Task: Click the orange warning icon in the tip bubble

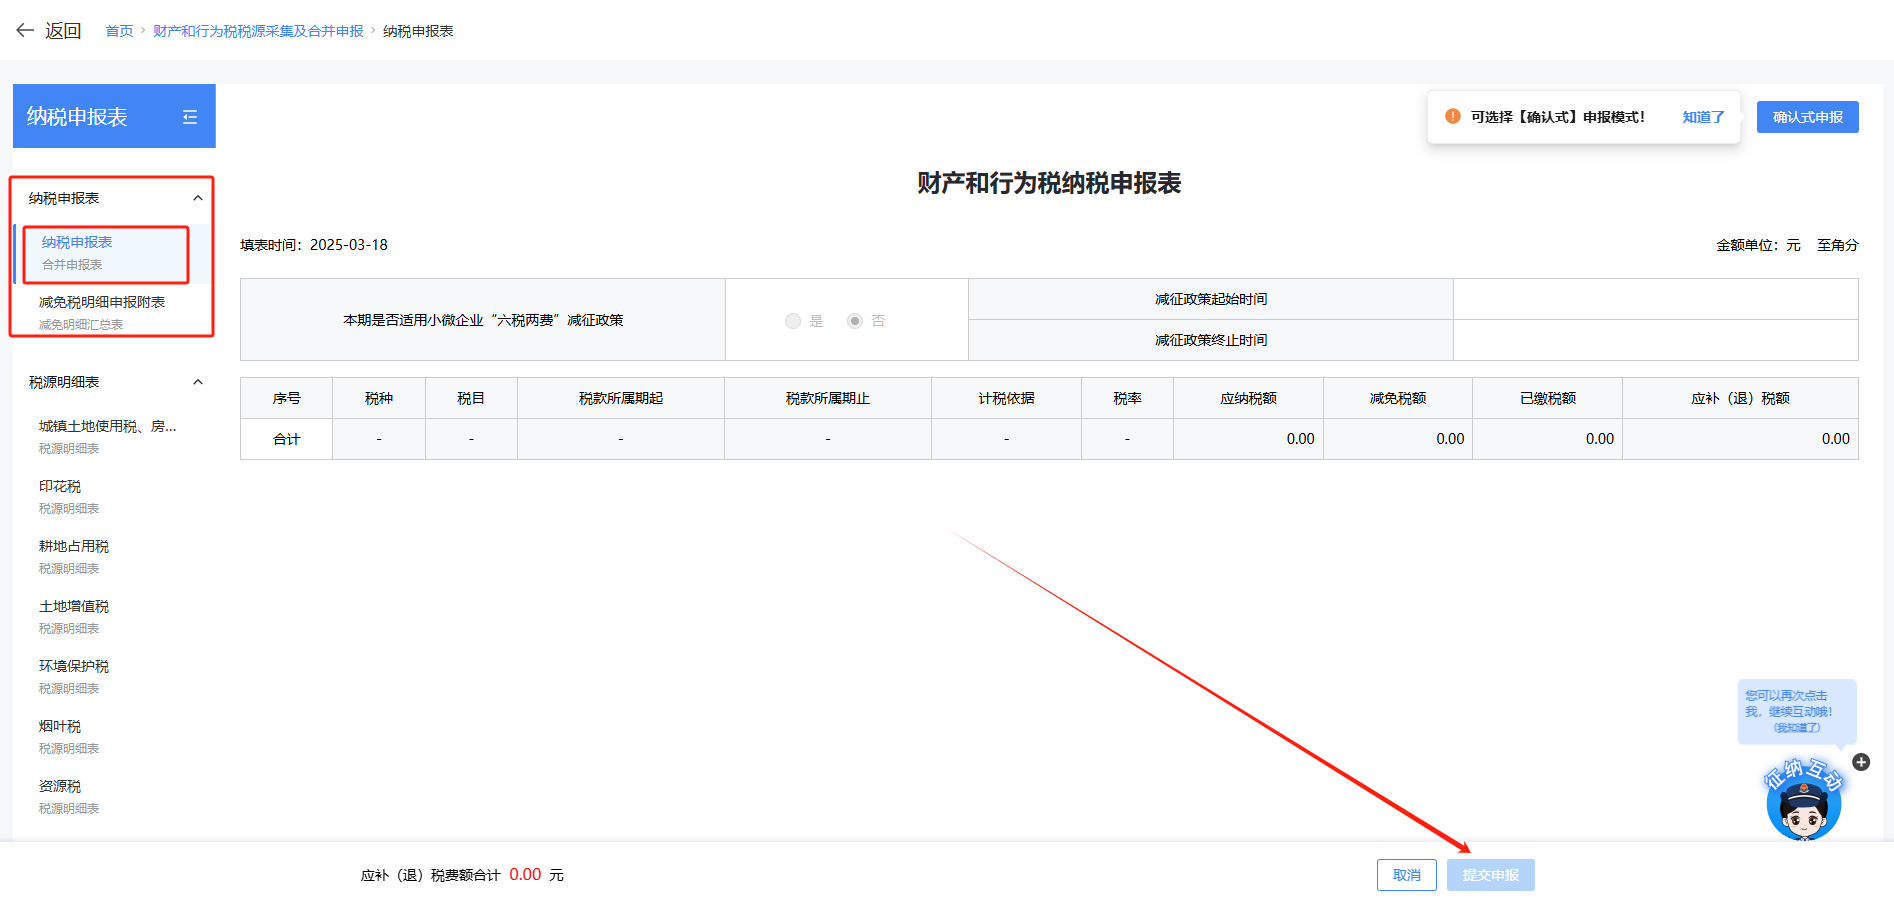Action: click(1452, 116)
